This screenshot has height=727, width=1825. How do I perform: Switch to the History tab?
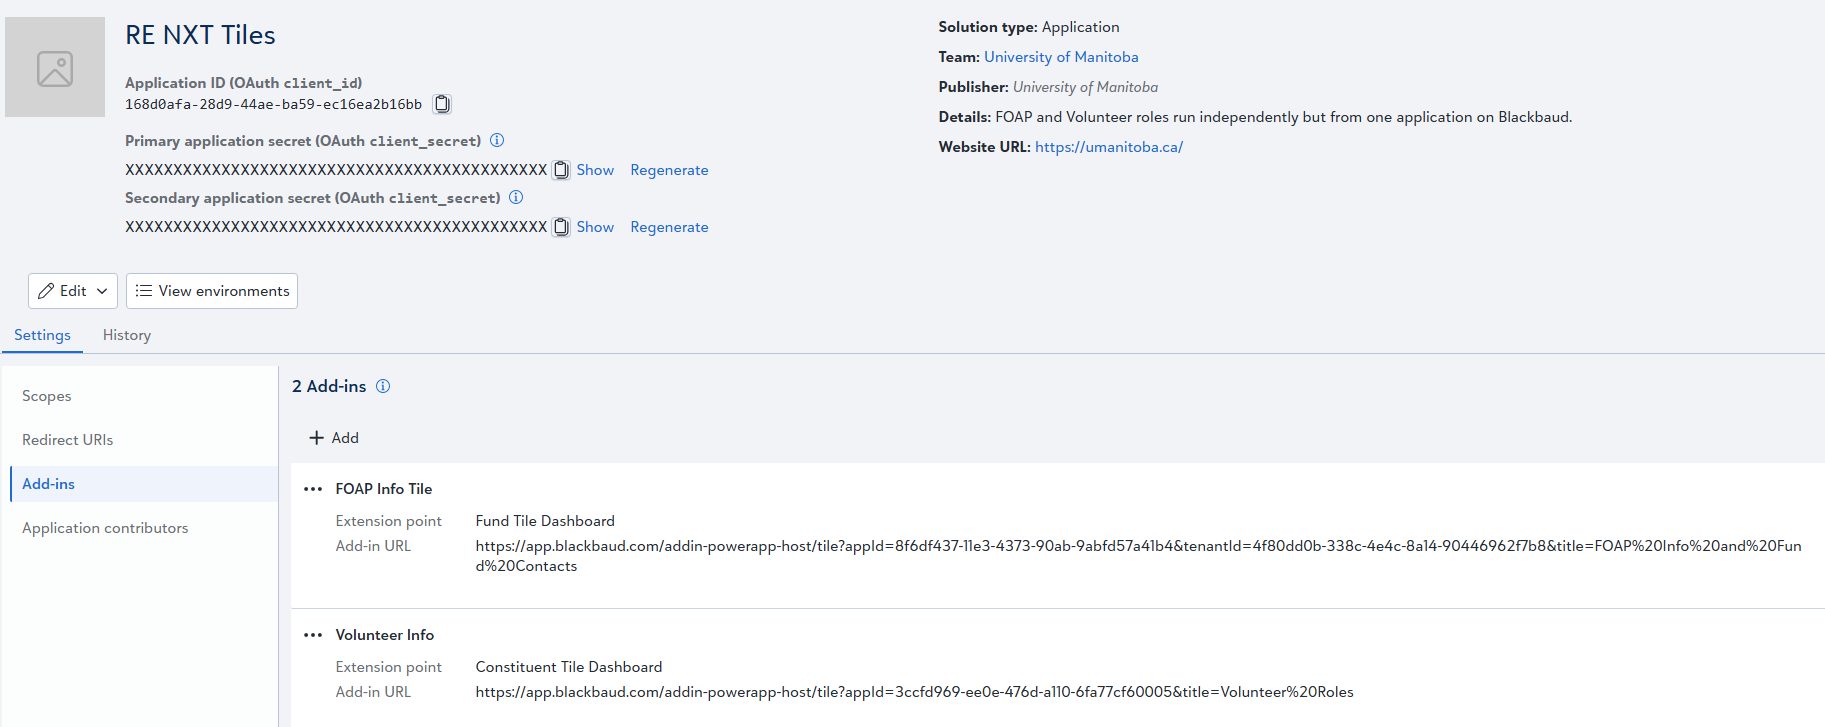(127, 335)
